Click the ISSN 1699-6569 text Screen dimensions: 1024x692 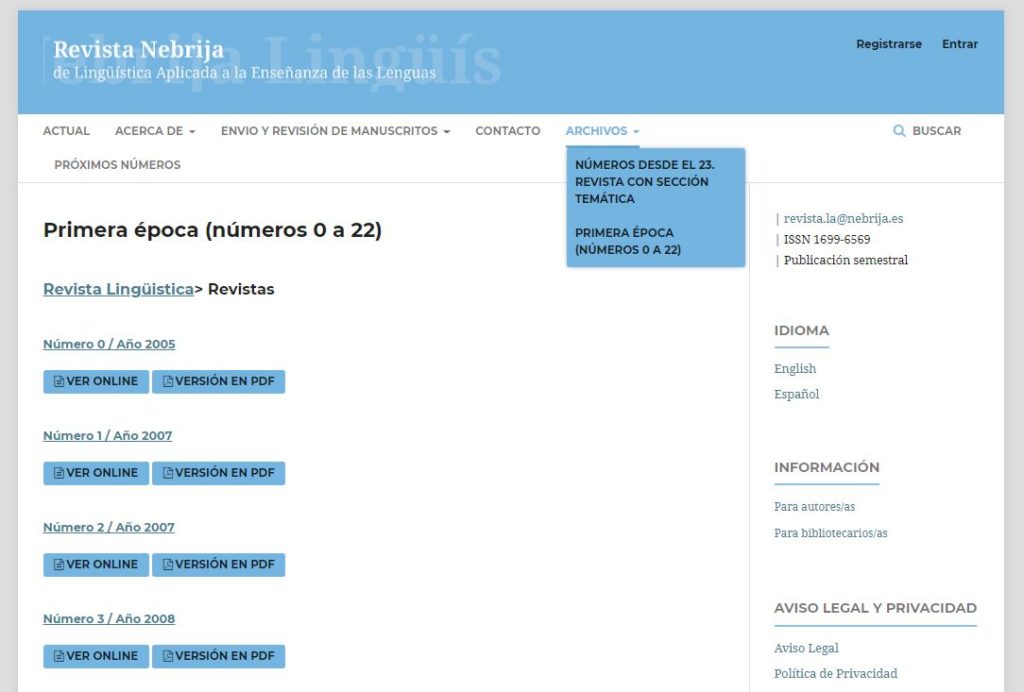click(827, 240)
